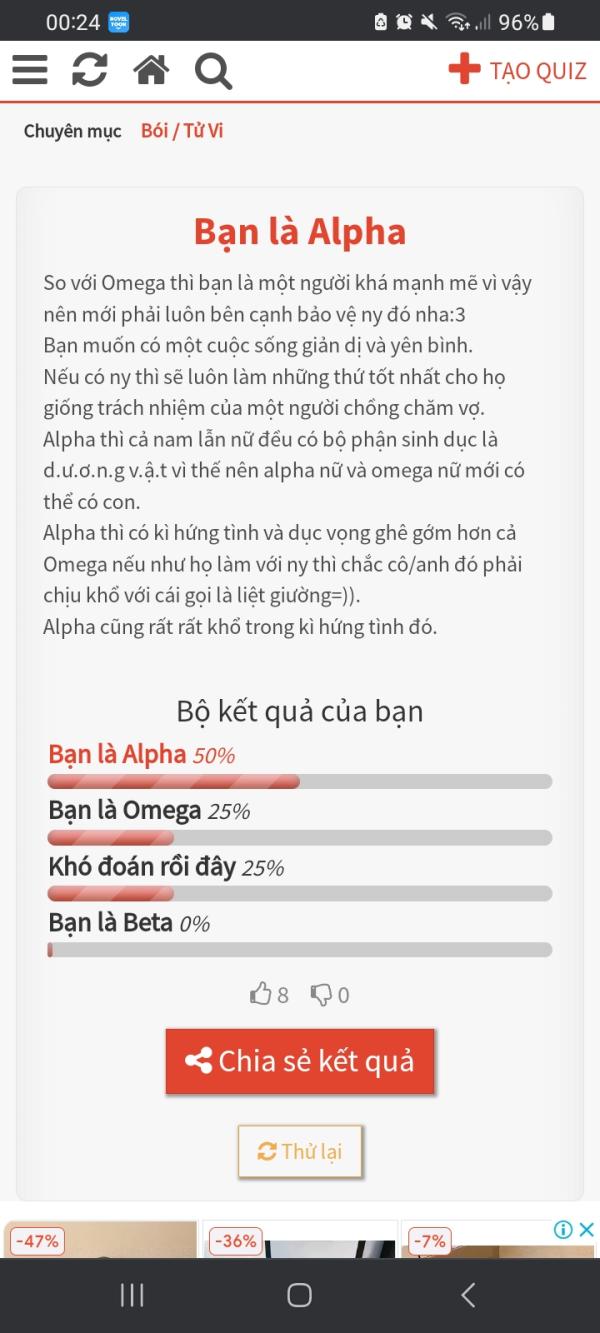Click the Bạn là Alpha progress bar

300,781
